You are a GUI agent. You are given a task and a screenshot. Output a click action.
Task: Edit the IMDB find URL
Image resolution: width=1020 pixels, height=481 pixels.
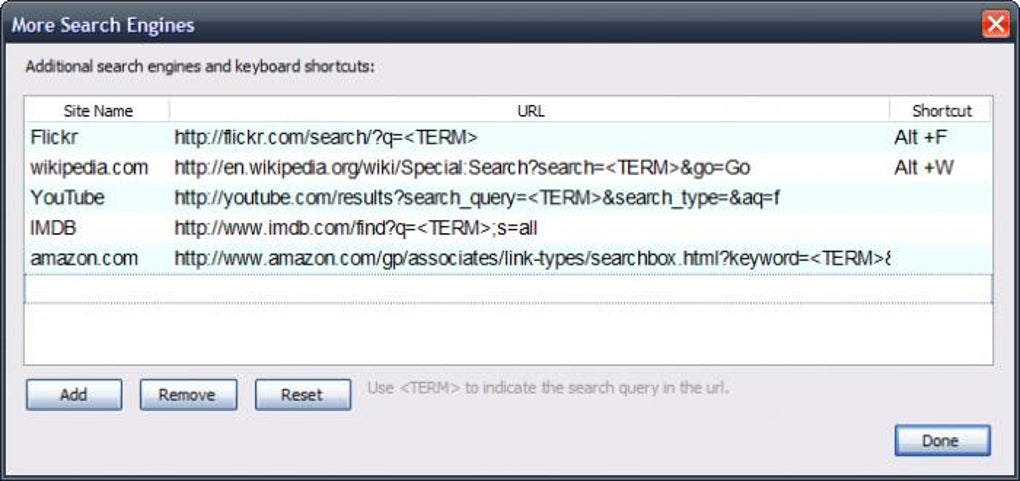point(356,228)
